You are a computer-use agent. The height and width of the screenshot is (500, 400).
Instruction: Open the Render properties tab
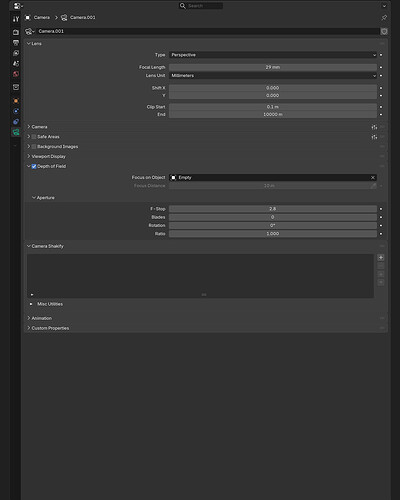point(16,32)
